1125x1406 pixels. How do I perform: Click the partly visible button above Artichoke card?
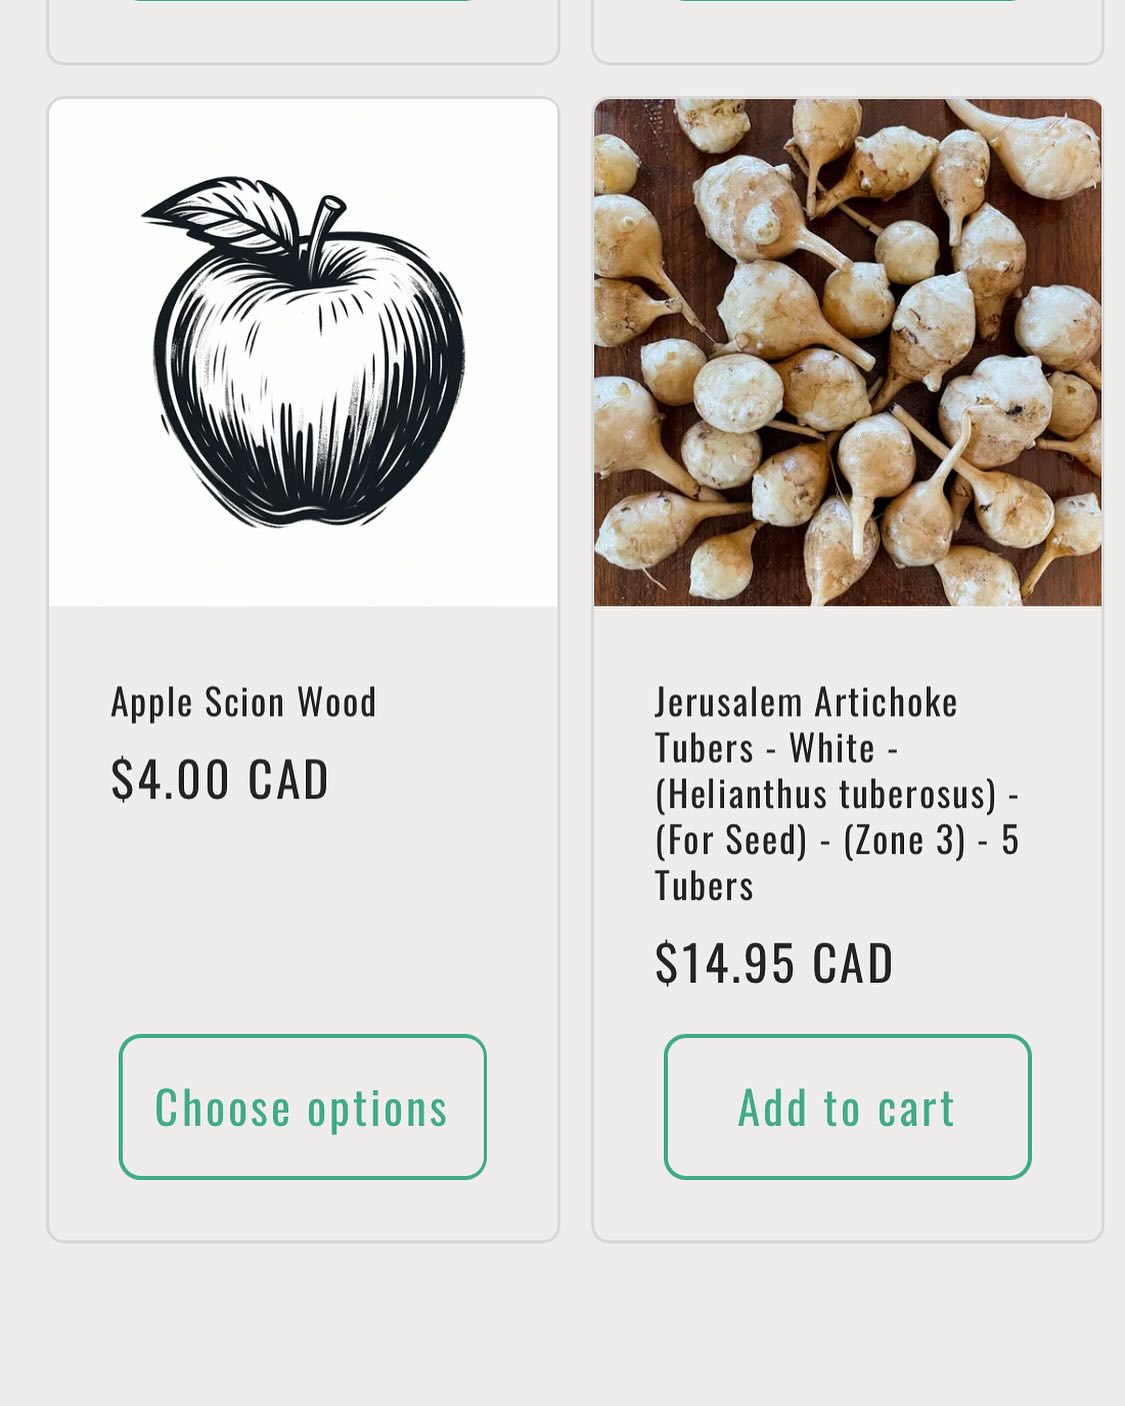click(848, 1)
